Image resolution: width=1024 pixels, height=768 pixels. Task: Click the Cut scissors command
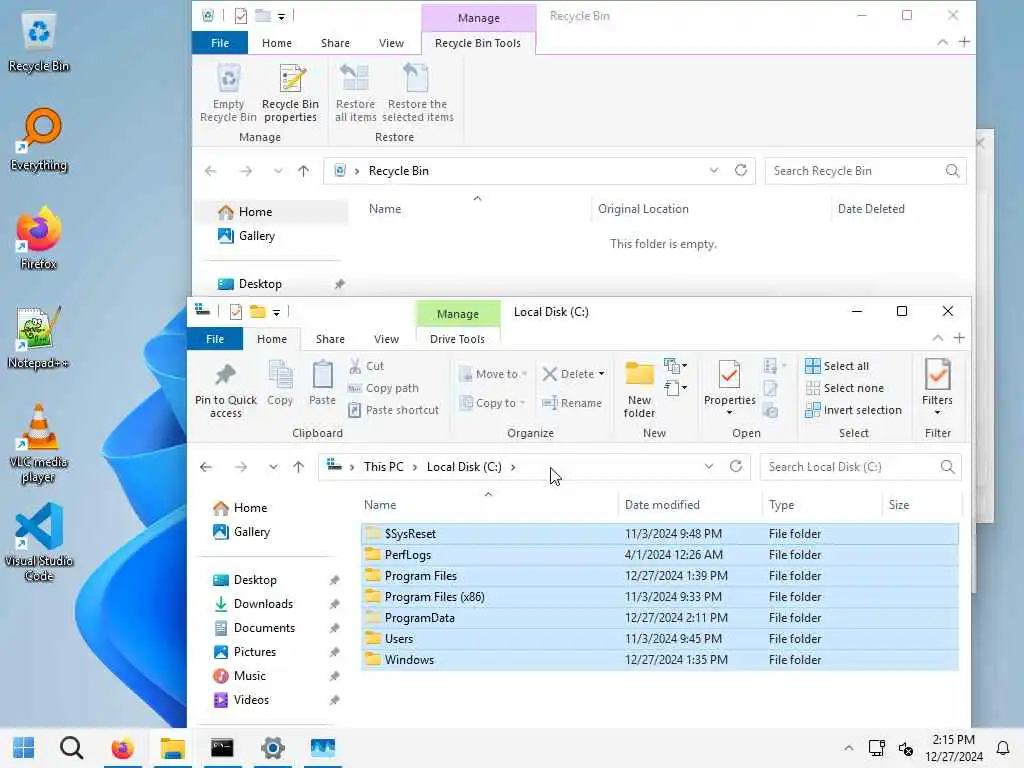point(367,366)
